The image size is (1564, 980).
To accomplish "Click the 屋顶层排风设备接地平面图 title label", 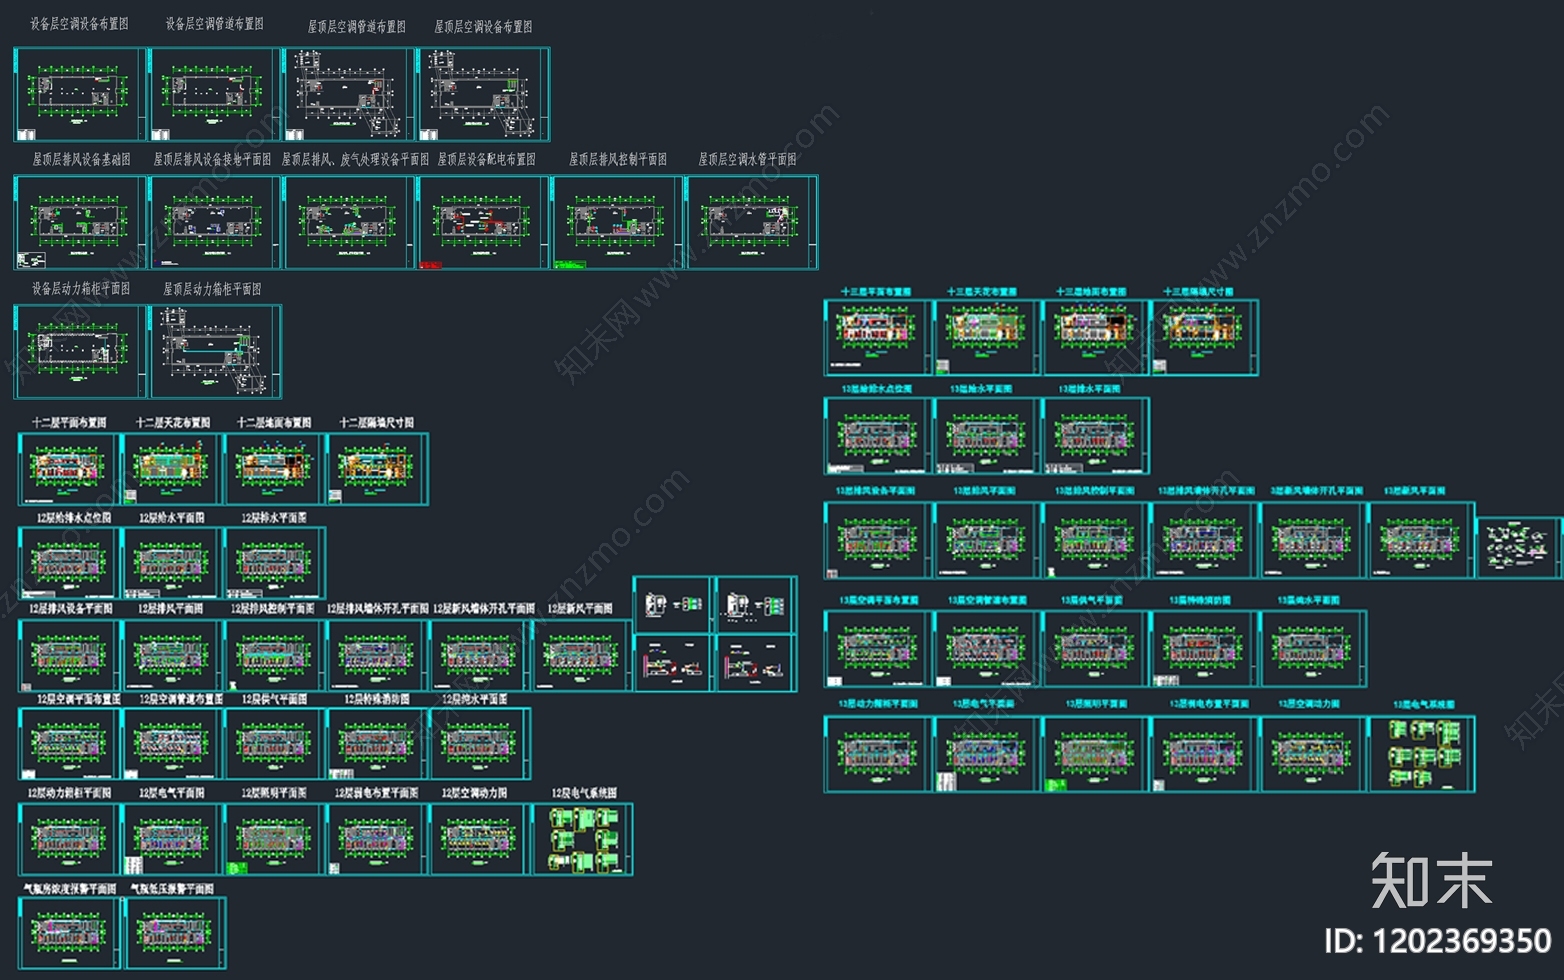I will pyautogui.click(x=212, y=159).
